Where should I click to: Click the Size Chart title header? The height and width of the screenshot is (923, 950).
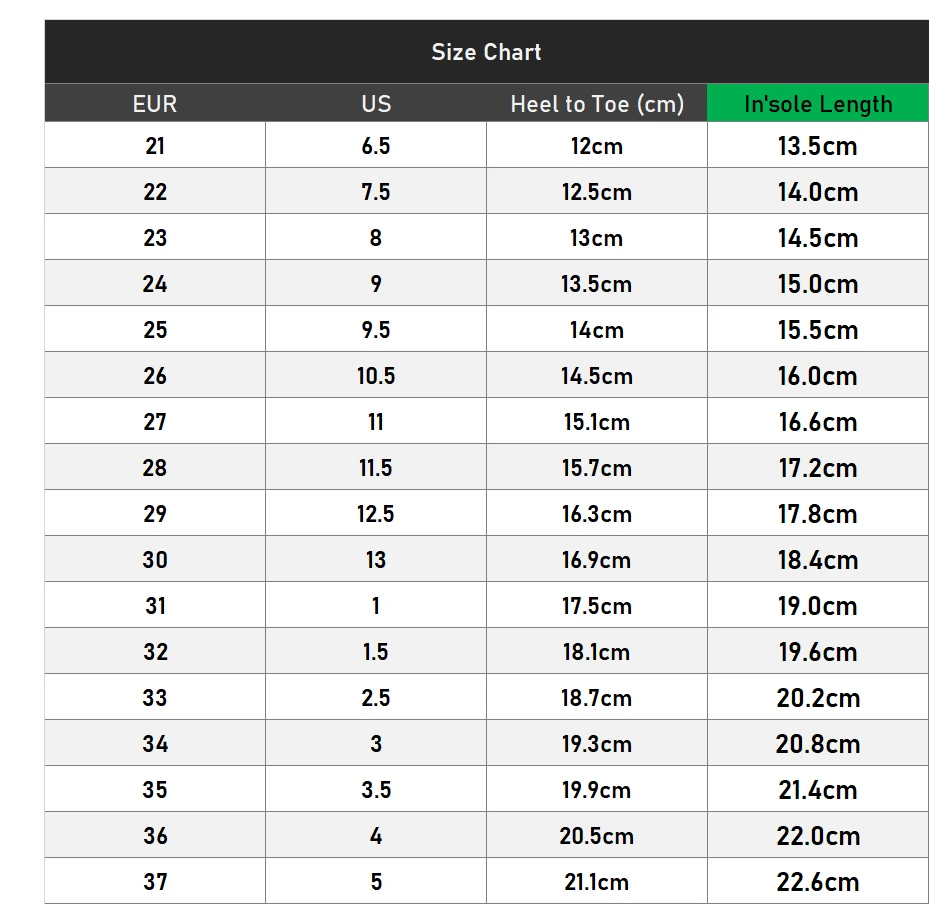tap(487, 52)
